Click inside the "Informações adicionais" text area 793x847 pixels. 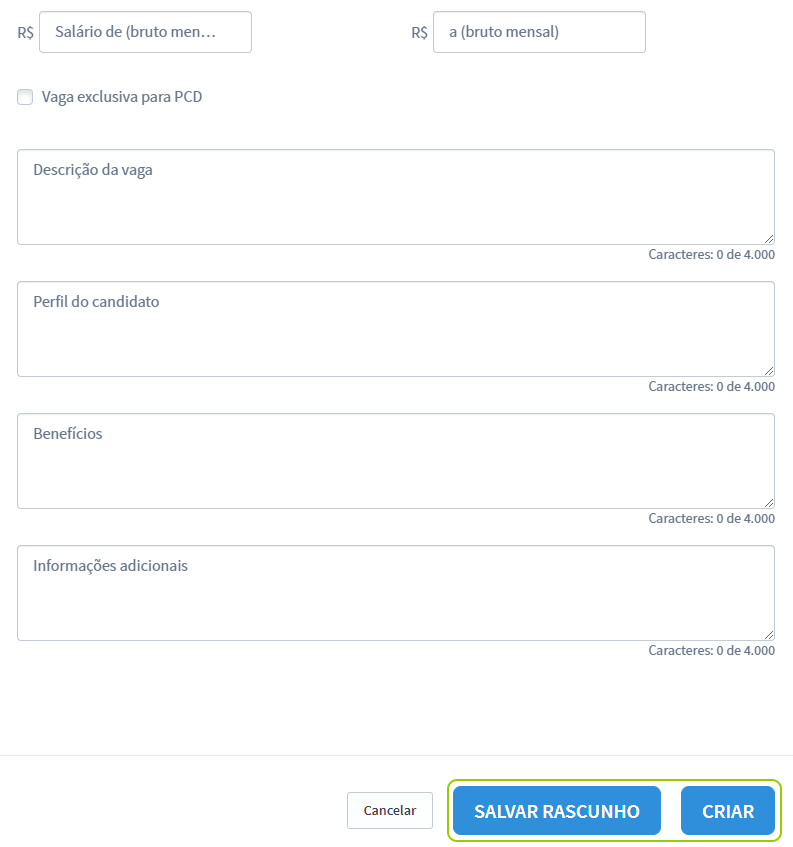click(x=395, y=593)
